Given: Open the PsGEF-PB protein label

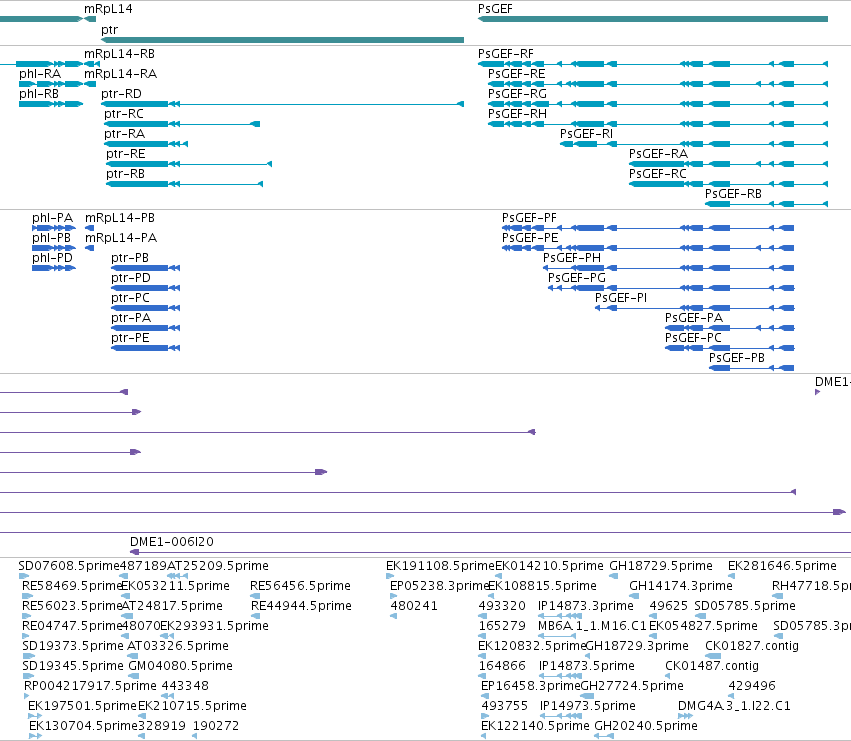Looking at the screenshot, I should [x=737, y=359].
